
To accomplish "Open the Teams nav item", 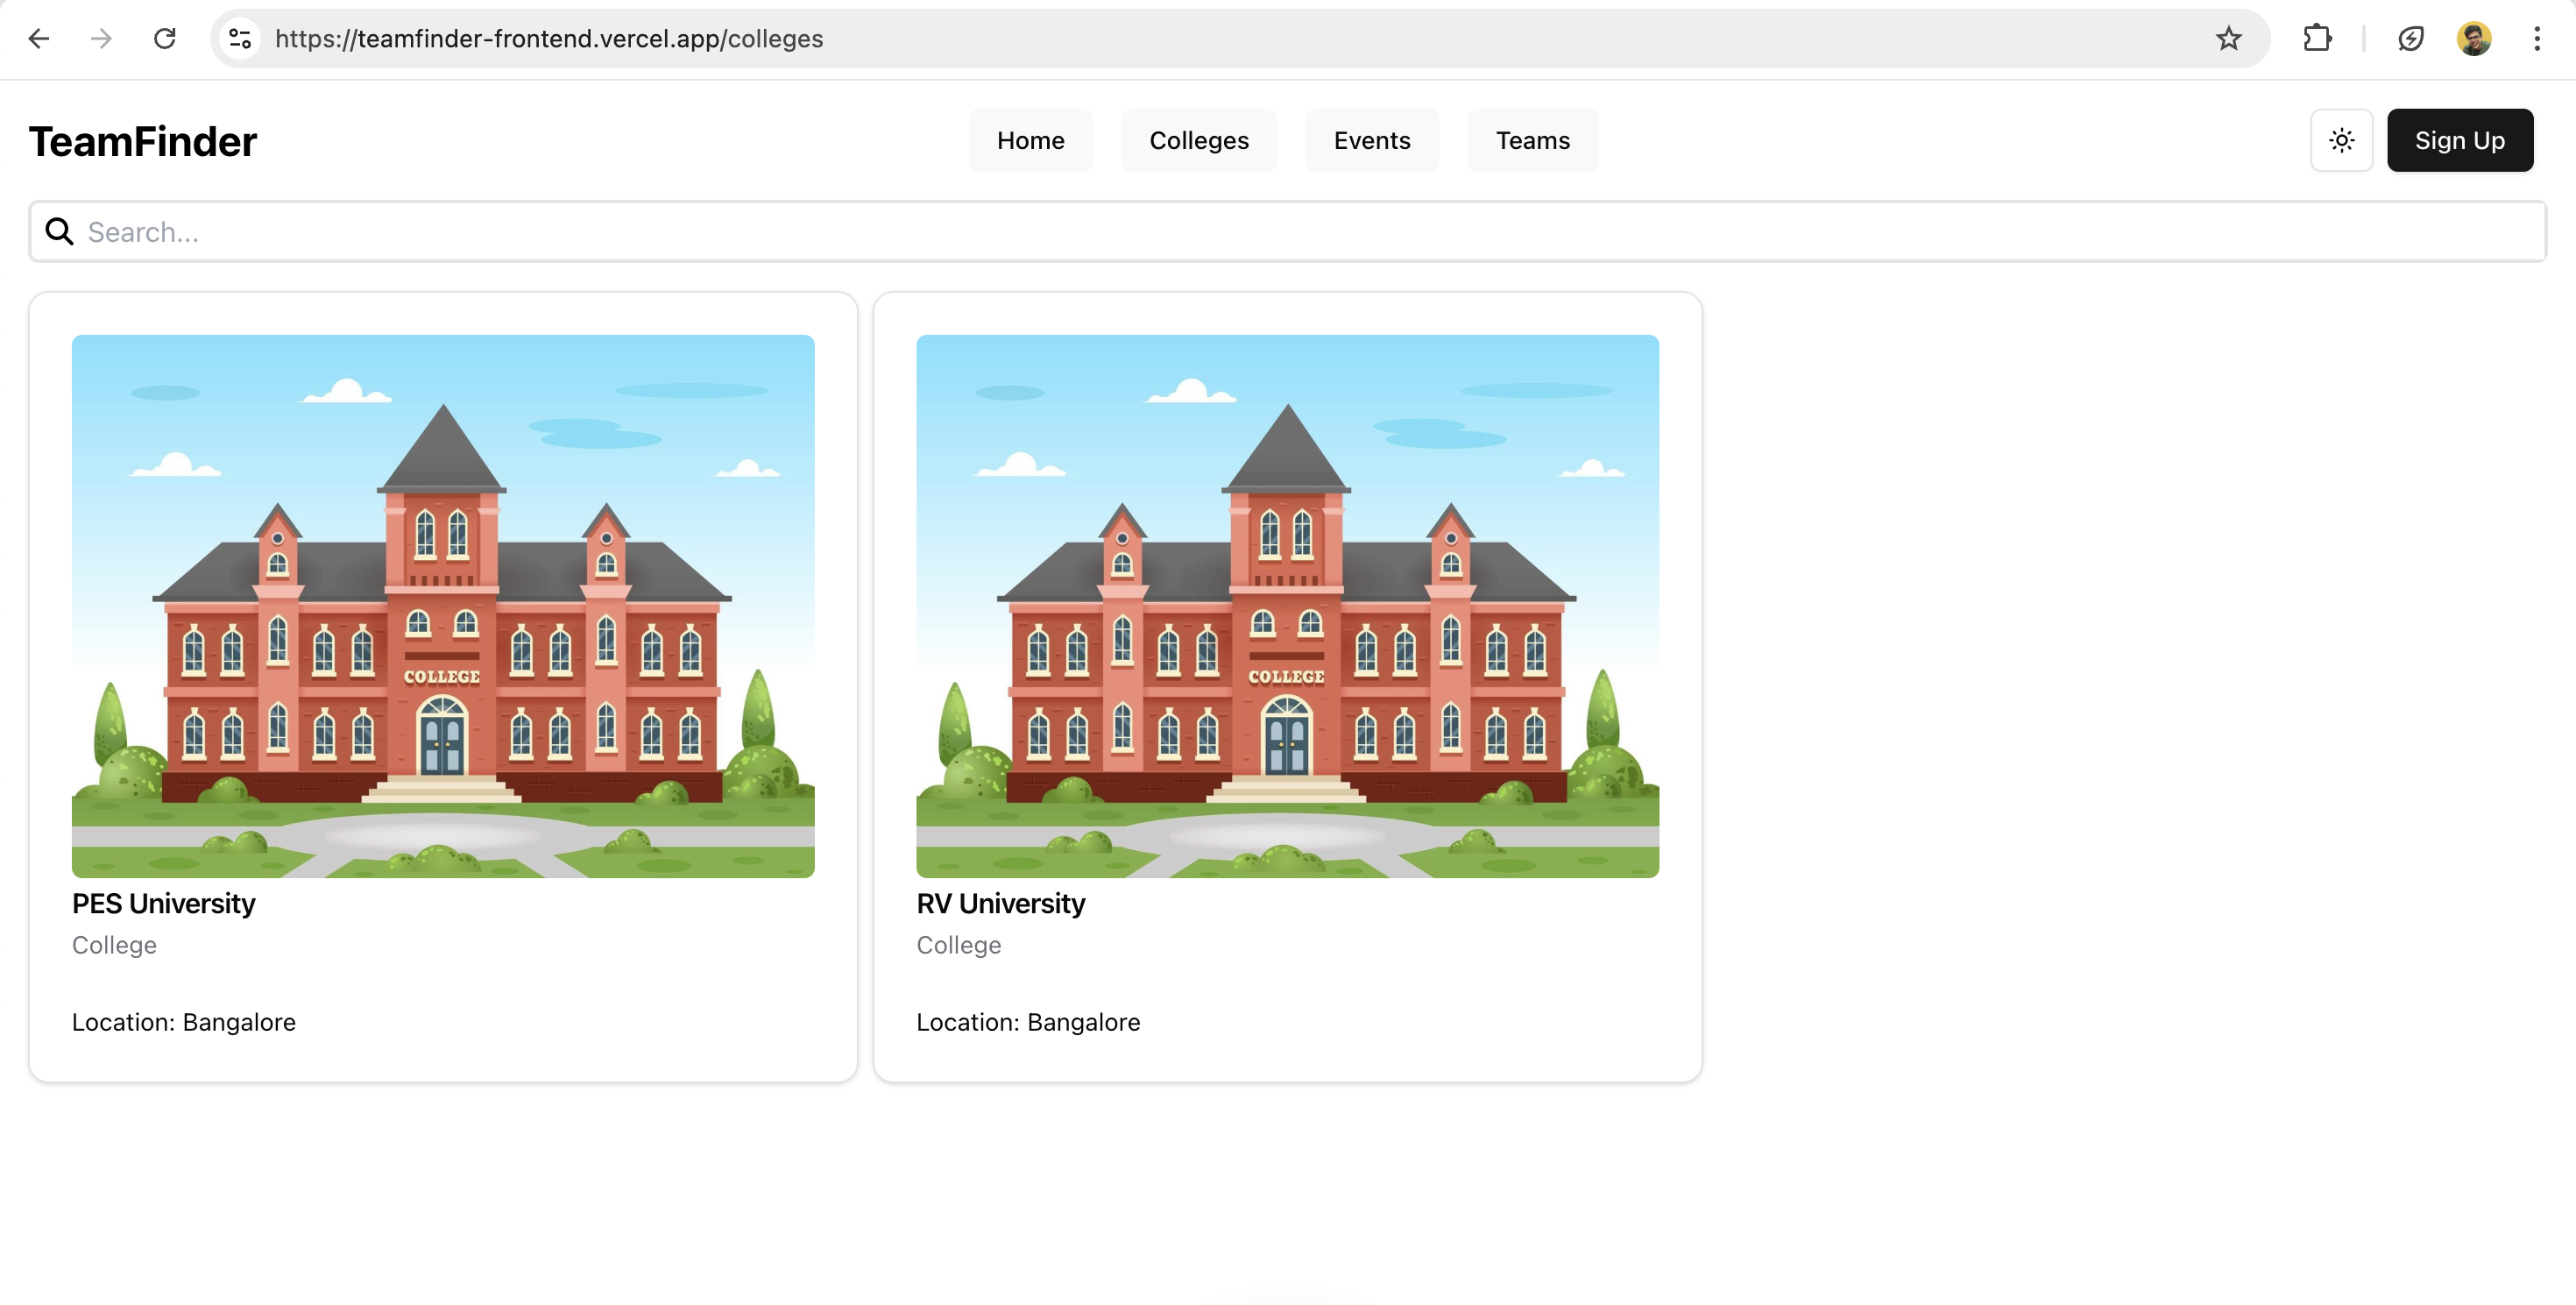I will tap(1532, 140).
